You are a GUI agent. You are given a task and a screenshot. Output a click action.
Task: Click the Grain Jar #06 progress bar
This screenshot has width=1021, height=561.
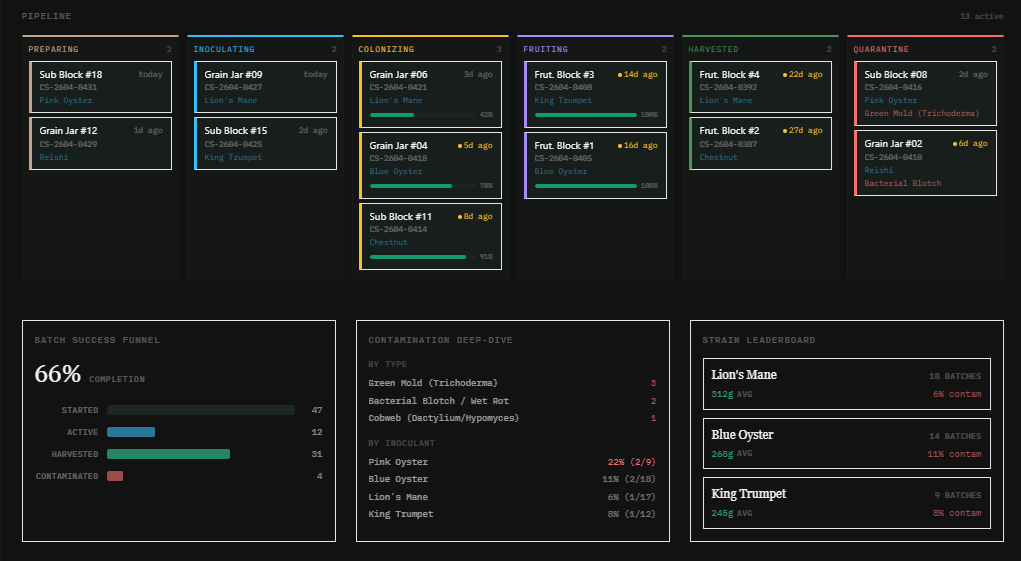pos(420,115)
